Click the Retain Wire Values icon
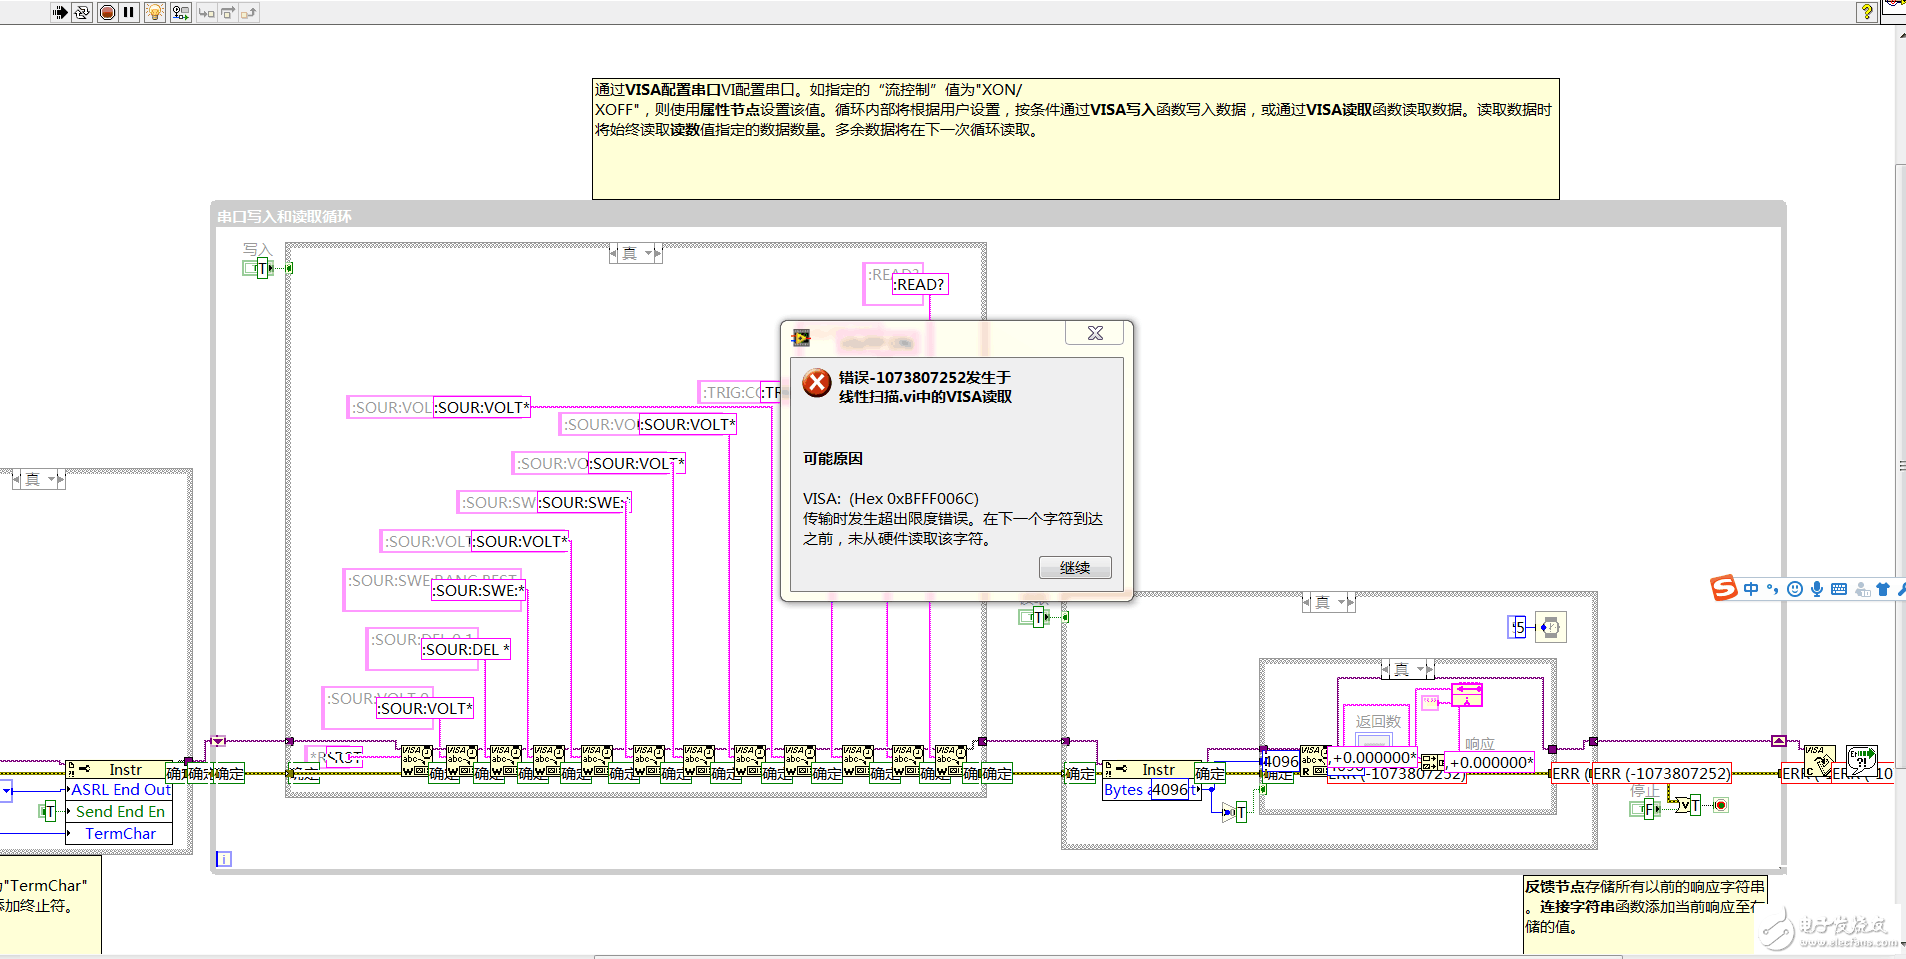1906x959 pixels. coord(180,12)
